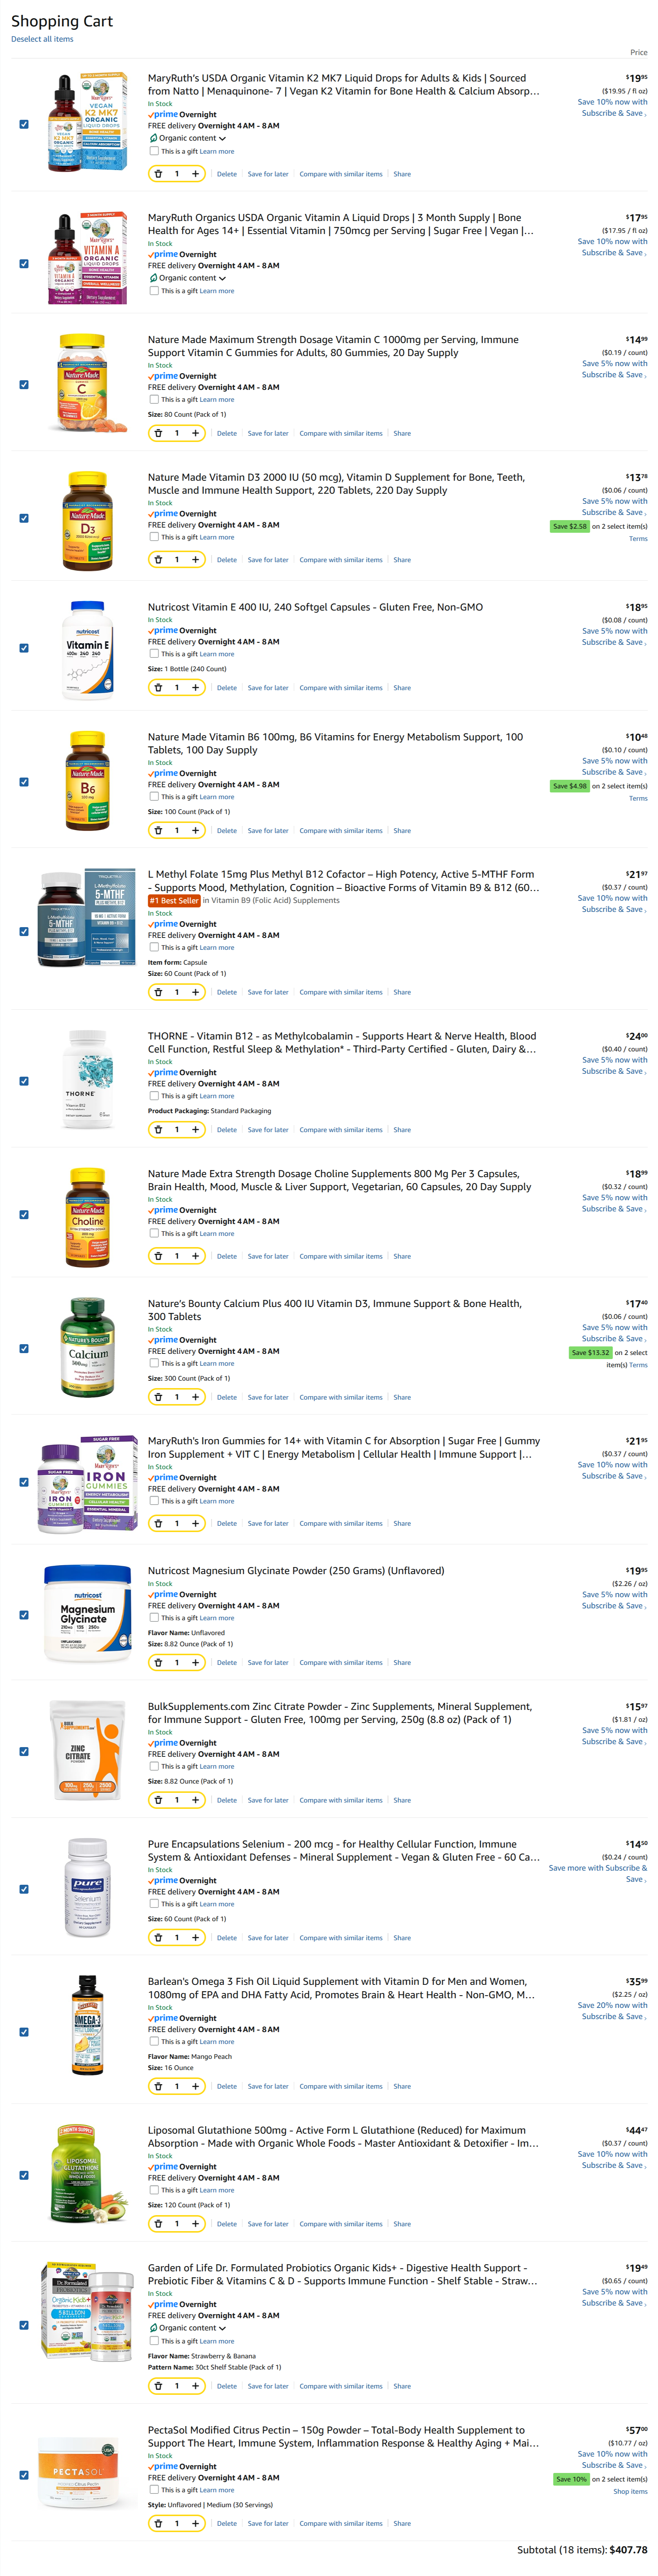Click Deselect all items link
The height and width of the screenshot is (2576, 658).
[x=42, y=39]
